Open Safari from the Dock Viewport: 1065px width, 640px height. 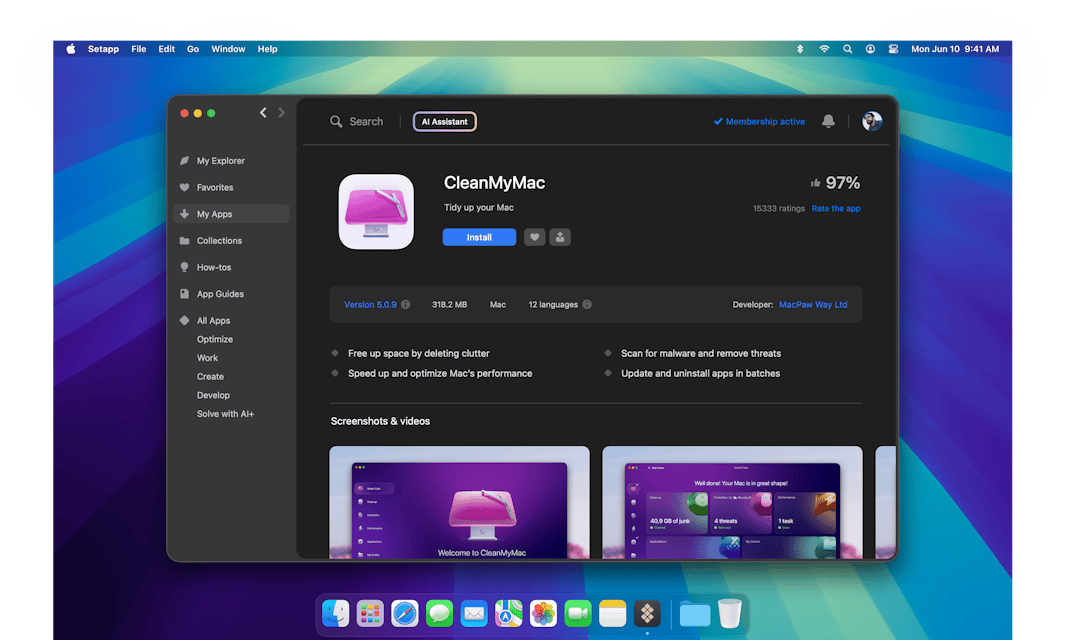point(405,614)
